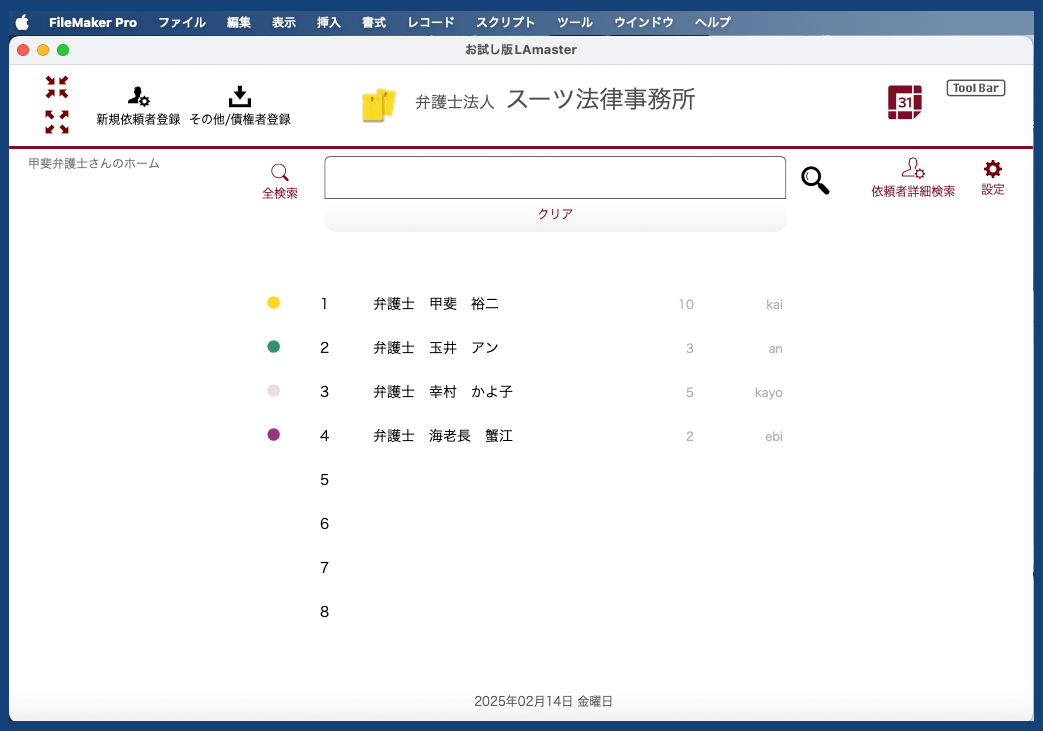Open the スクリプト menu
The height and width of the screenshot is (731, 1043).
click(x=505, y=22)
